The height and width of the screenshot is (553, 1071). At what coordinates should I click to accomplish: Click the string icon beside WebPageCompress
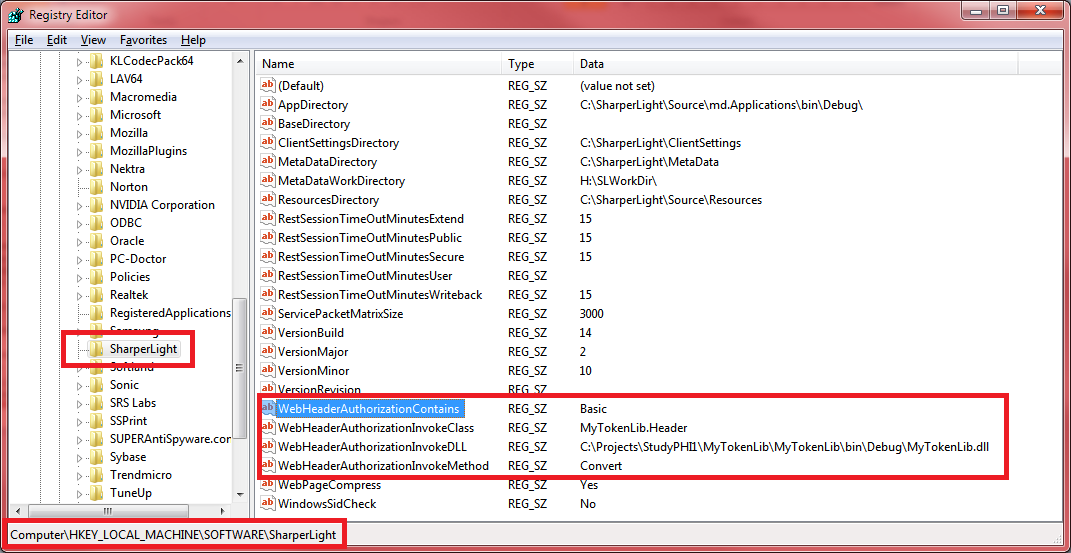pos(267,485)
